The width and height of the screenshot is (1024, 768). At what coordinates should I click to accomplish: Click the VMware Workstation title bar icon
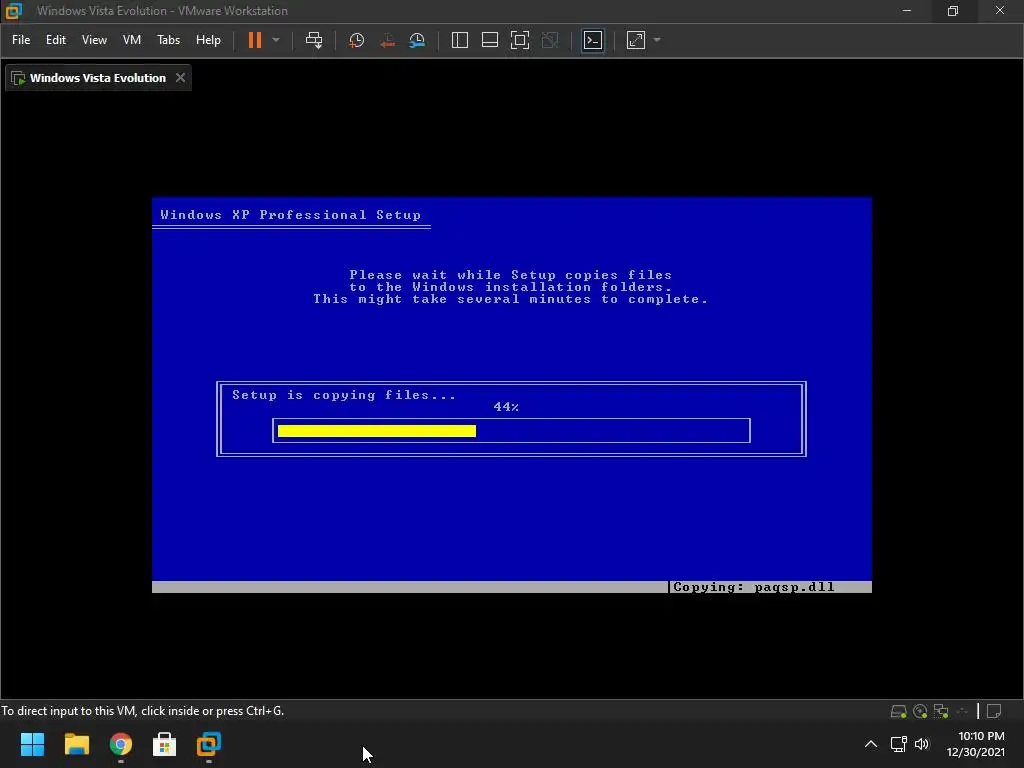13,10
